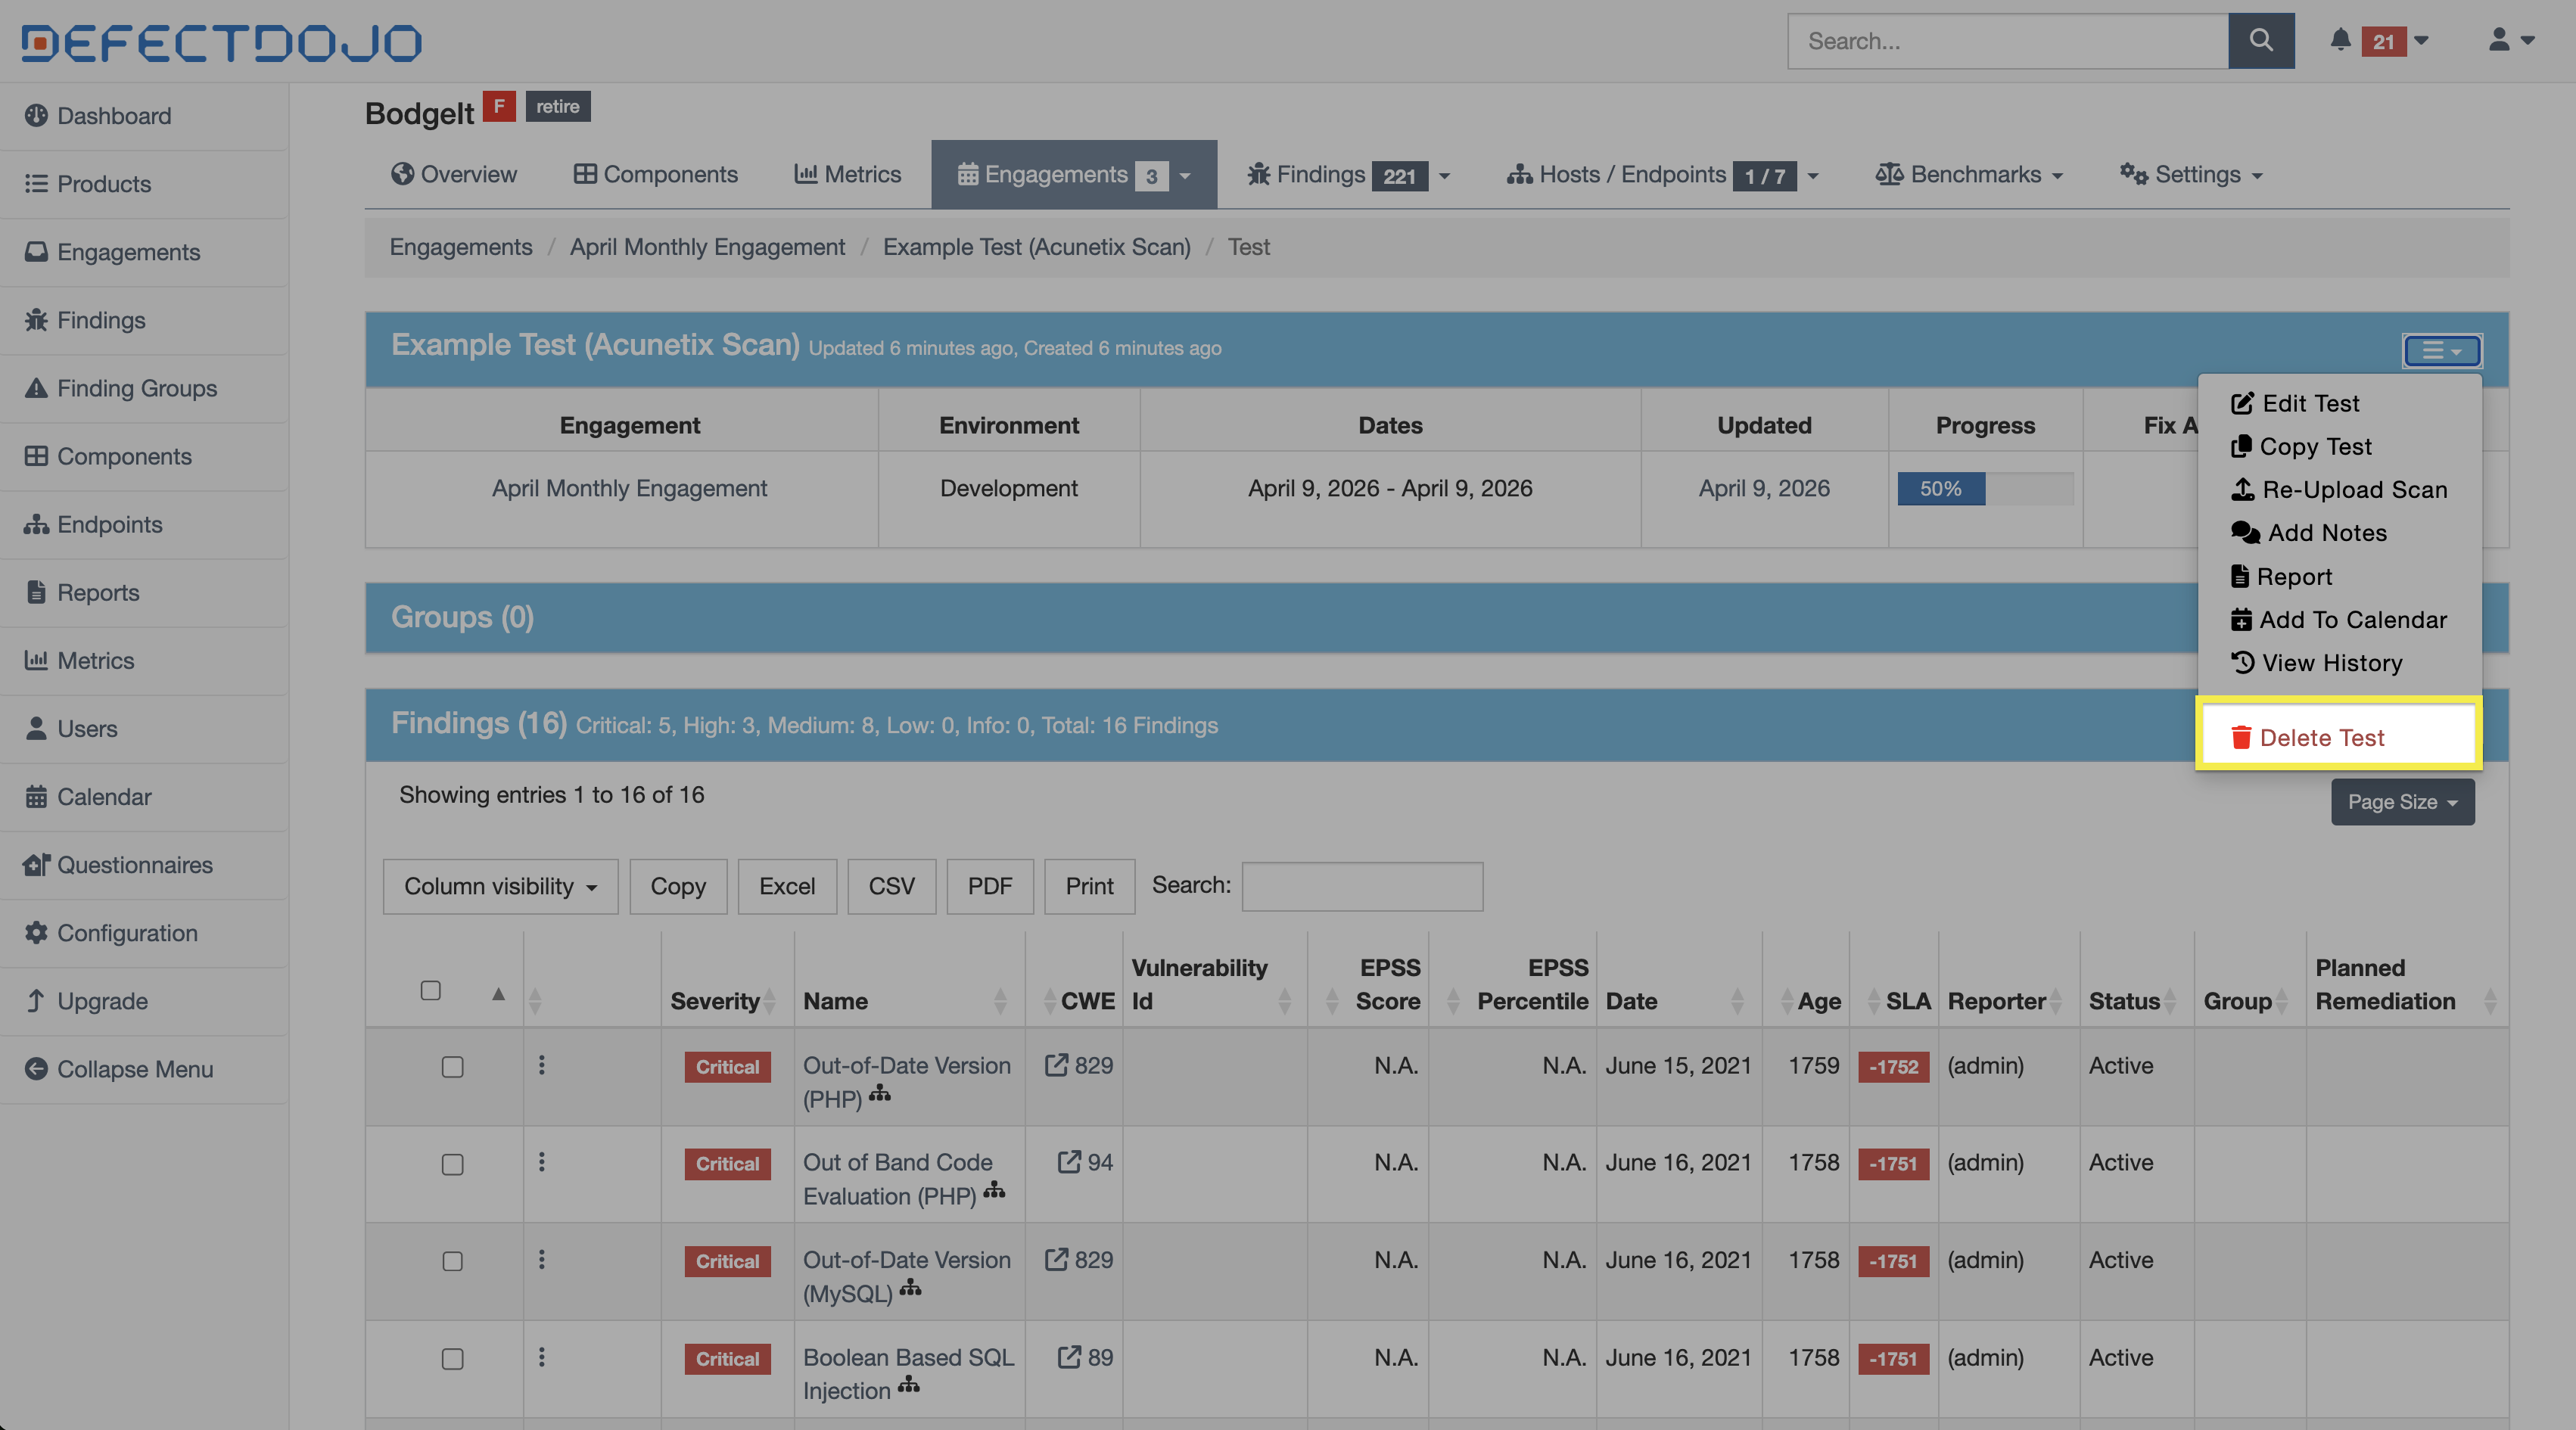Open the Page Size dropdown

(x=2402, y=802)
